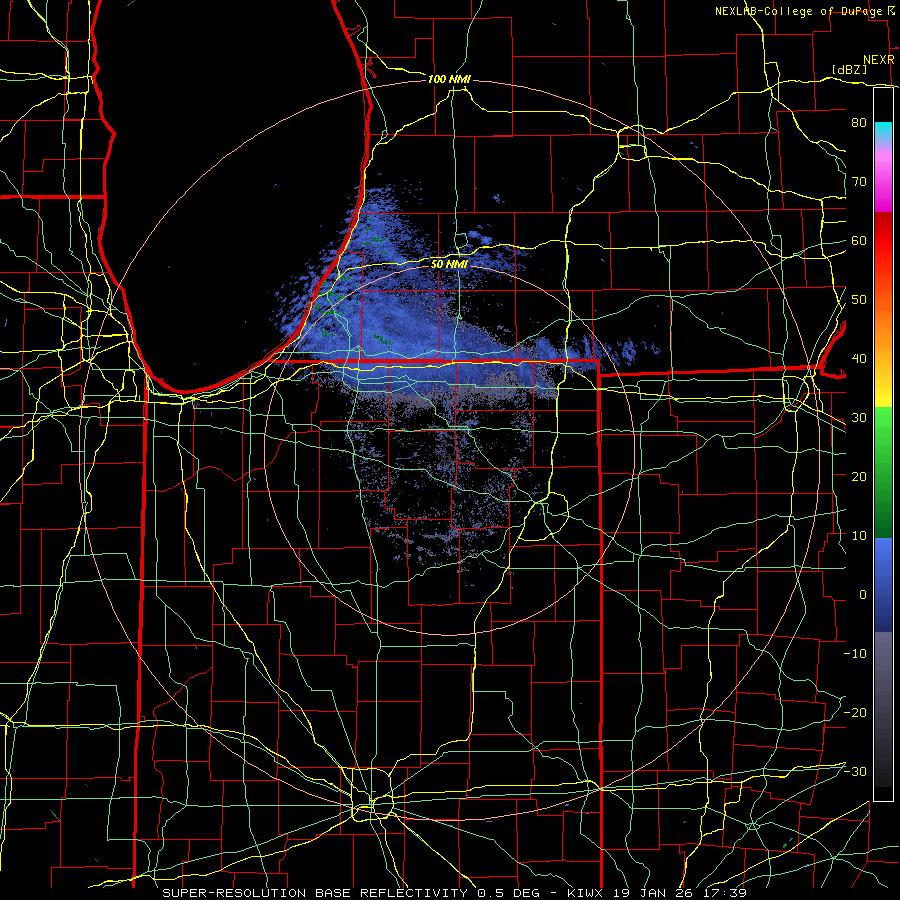This screenshot has width=900, height=900.
Task: Click the -30 value on the dBZ scale
Action: coord(855,771)
